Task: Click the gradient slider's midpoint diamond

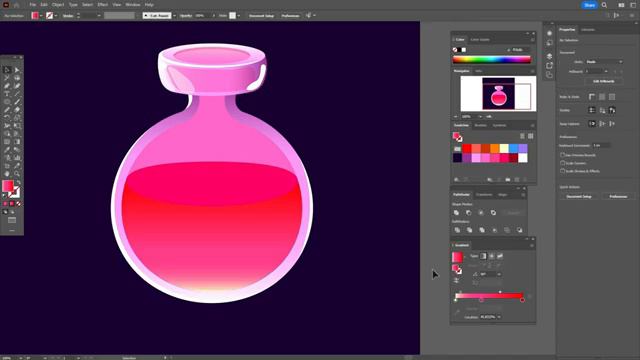Action: click(500, 292)
